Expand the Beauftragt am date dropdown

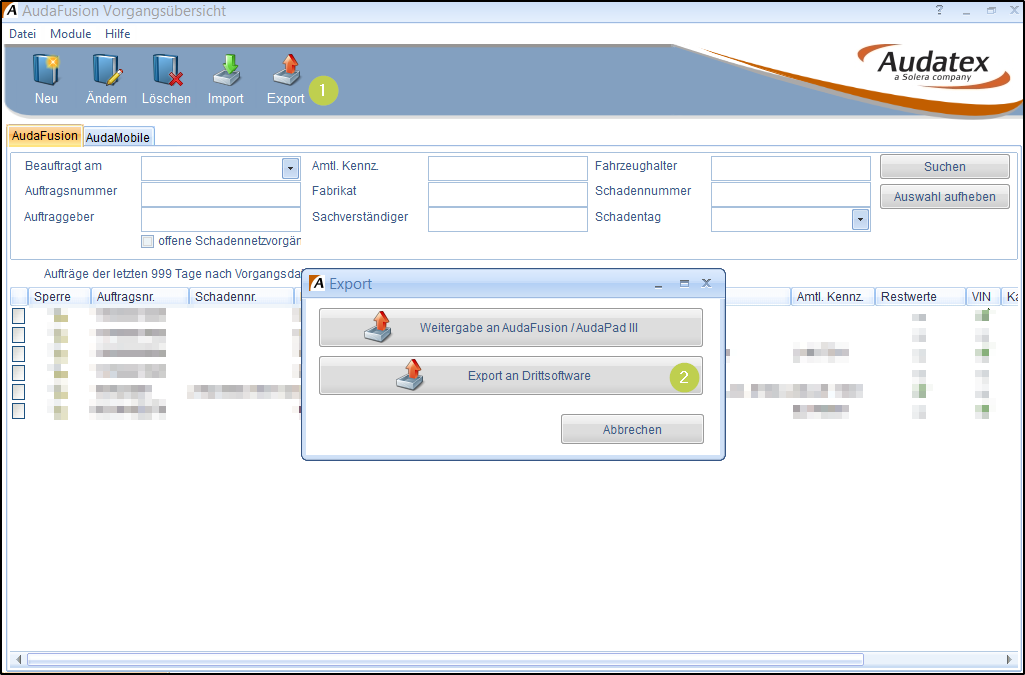291,169
